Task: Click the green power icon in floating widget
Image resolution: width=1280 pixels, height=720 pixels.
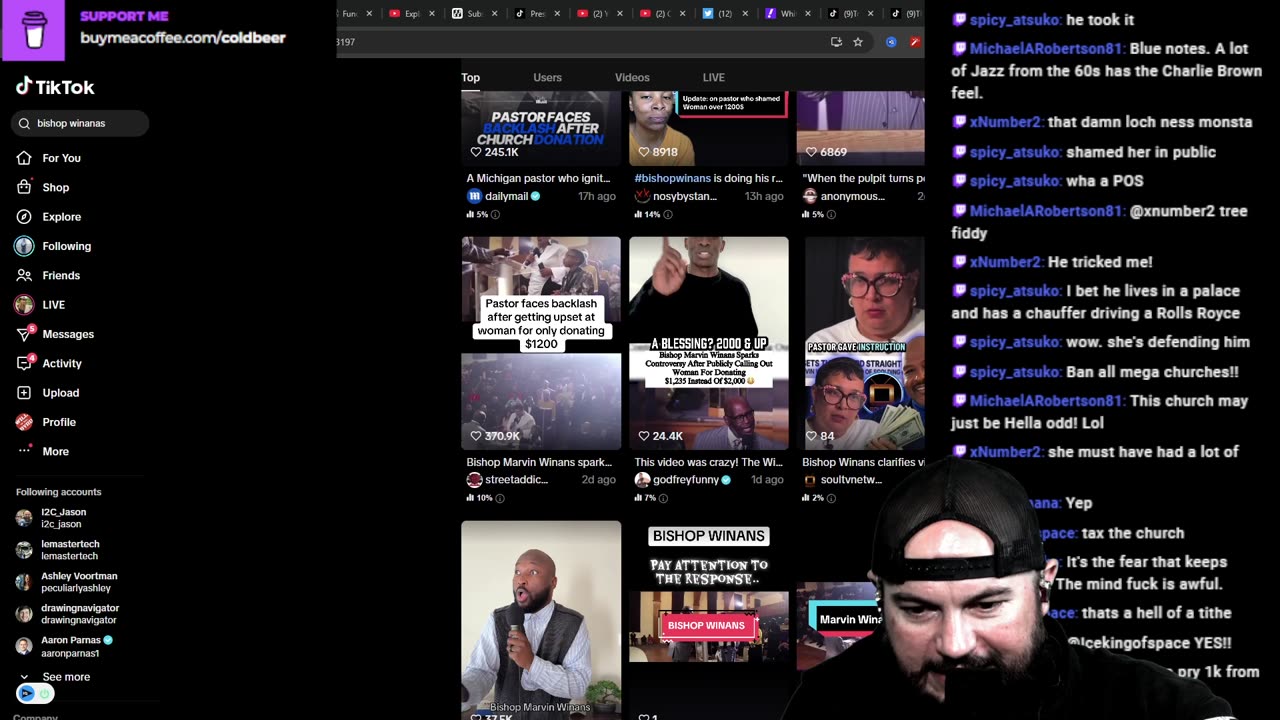Action: click(x=44, y=693)
